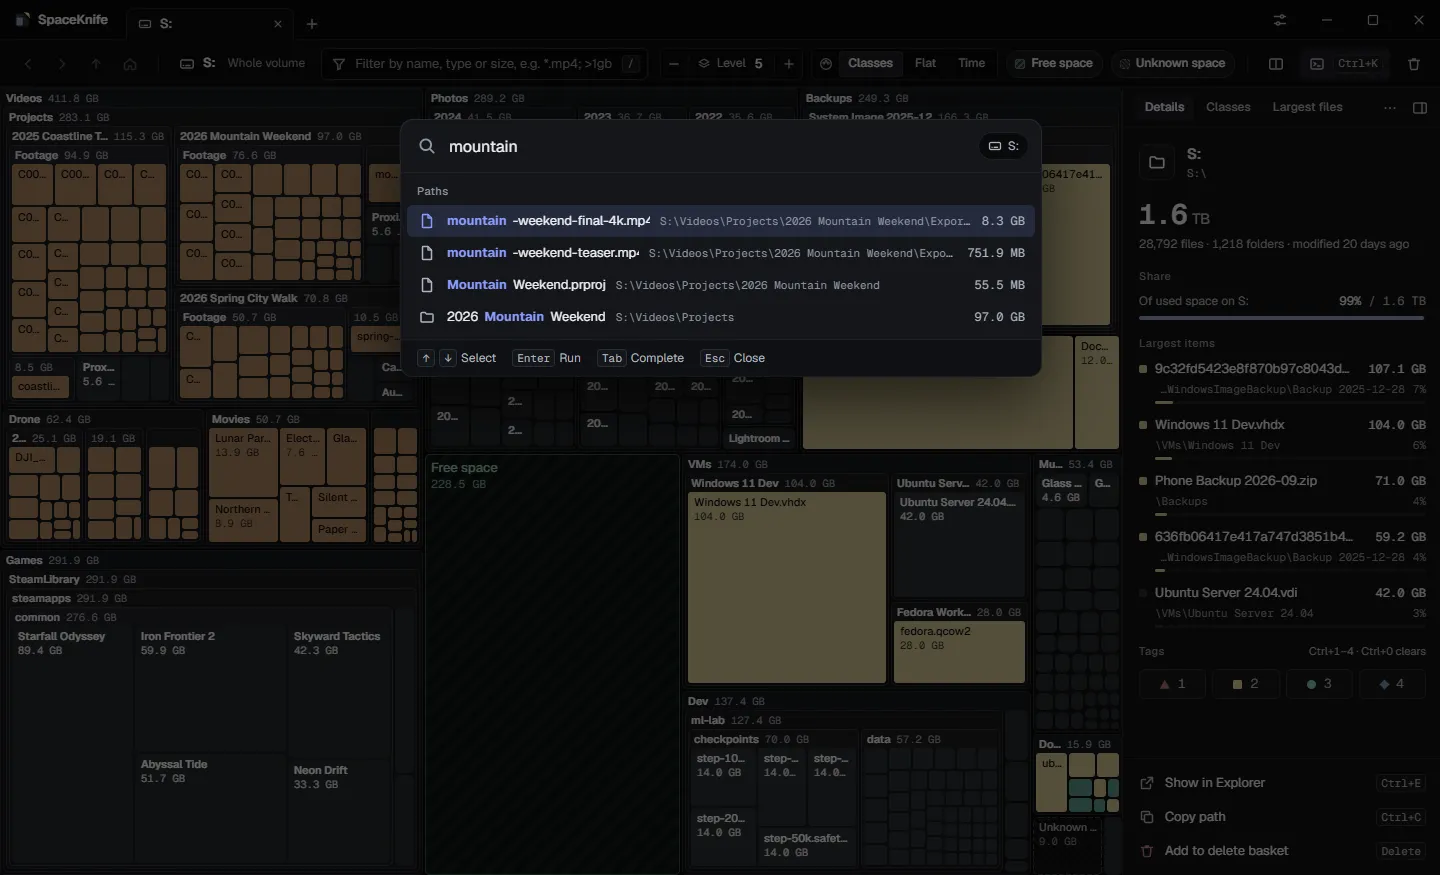1440x875 pixels.
Task: Open the three-dots menu in the Details panel
Action: coord(1390,108)
